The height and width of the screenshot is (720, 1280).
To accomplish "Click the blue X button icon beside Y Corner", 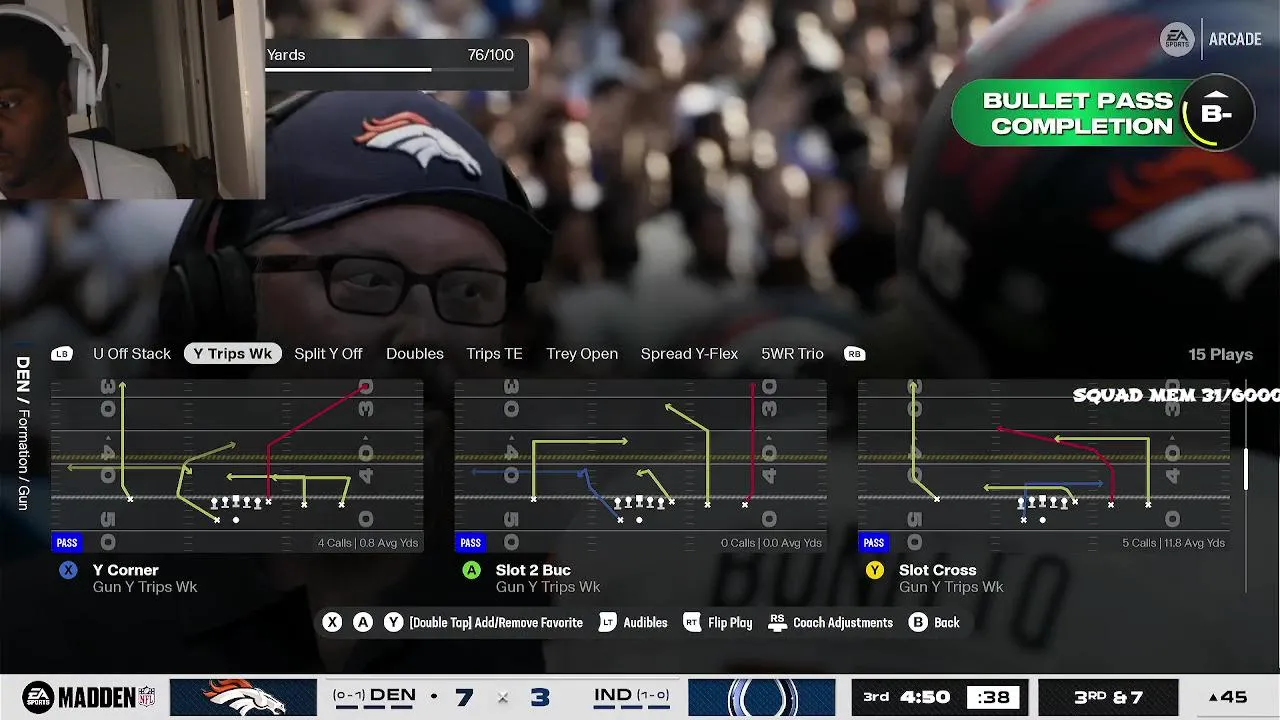I will (x=68, y=570).
